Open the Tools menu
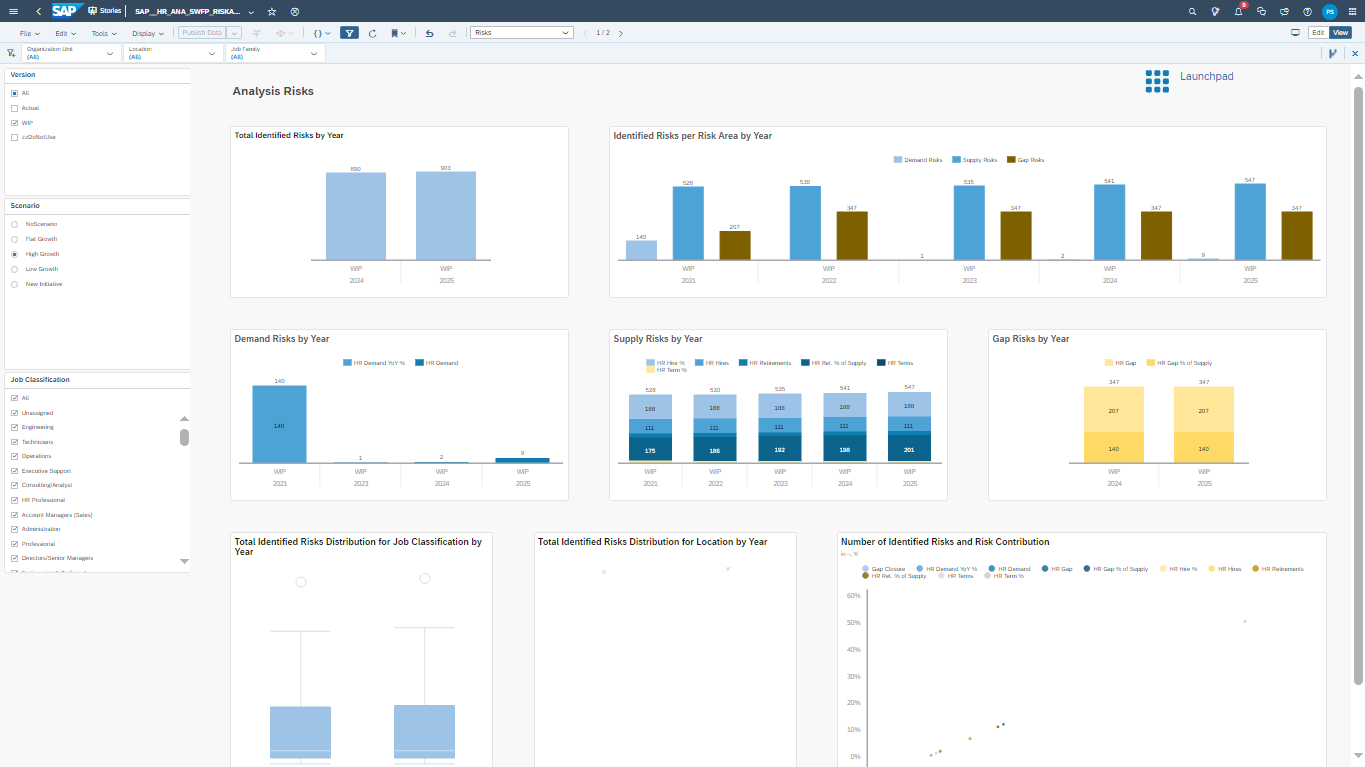 point(104,33)
